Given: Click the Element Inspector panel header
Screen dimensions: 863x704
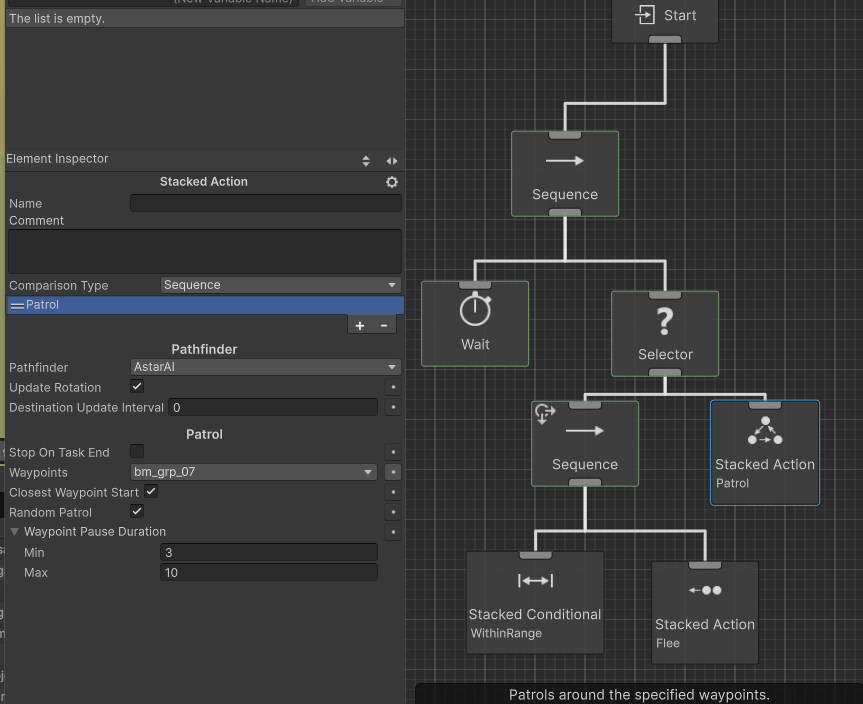Looking at the screenshot, I should click(x=58, y=159).
